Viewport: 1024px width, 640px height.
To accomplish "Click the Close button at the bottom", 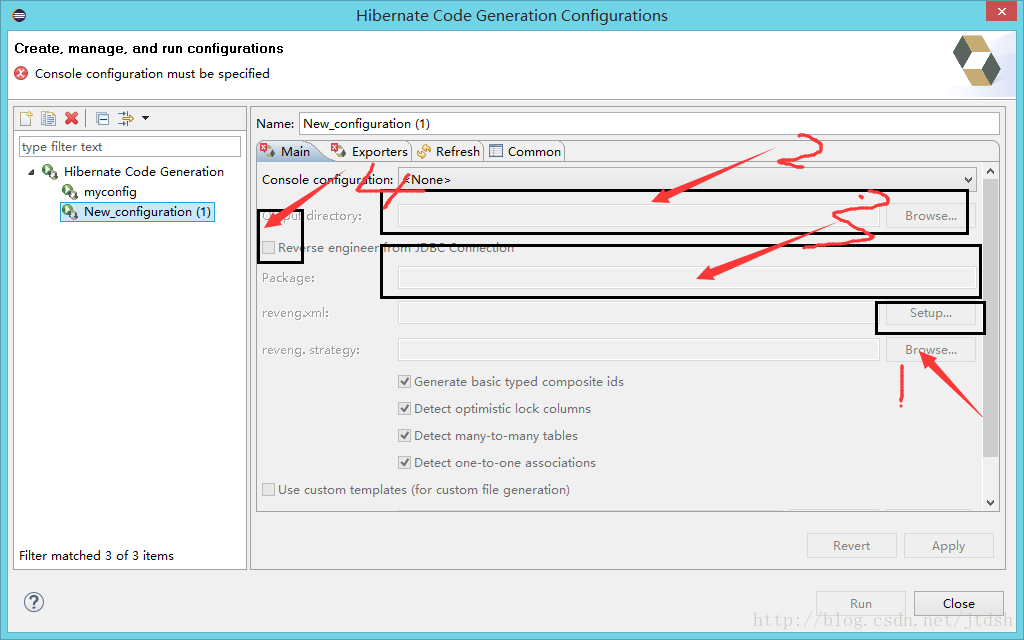I will (959, 603).
